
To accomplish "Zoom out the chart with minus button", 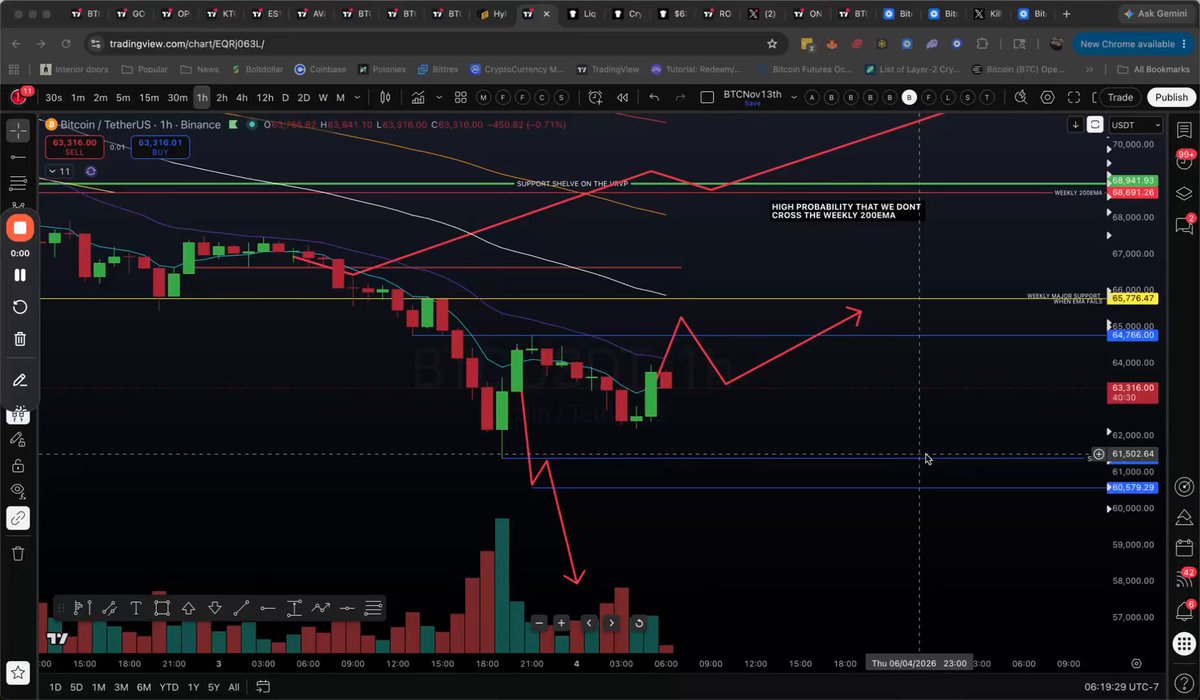I will tap(539, 623).
